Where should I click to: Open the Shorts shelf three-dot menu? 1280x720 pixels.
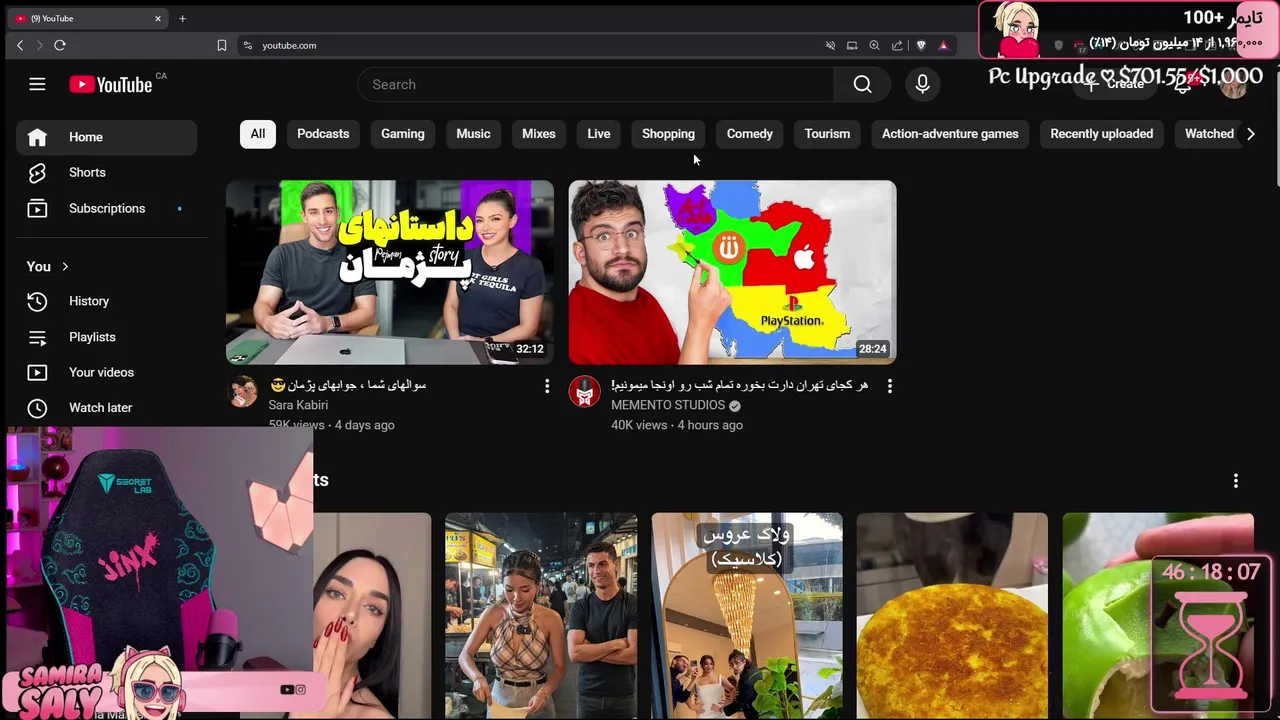(x=1236, y=481)
